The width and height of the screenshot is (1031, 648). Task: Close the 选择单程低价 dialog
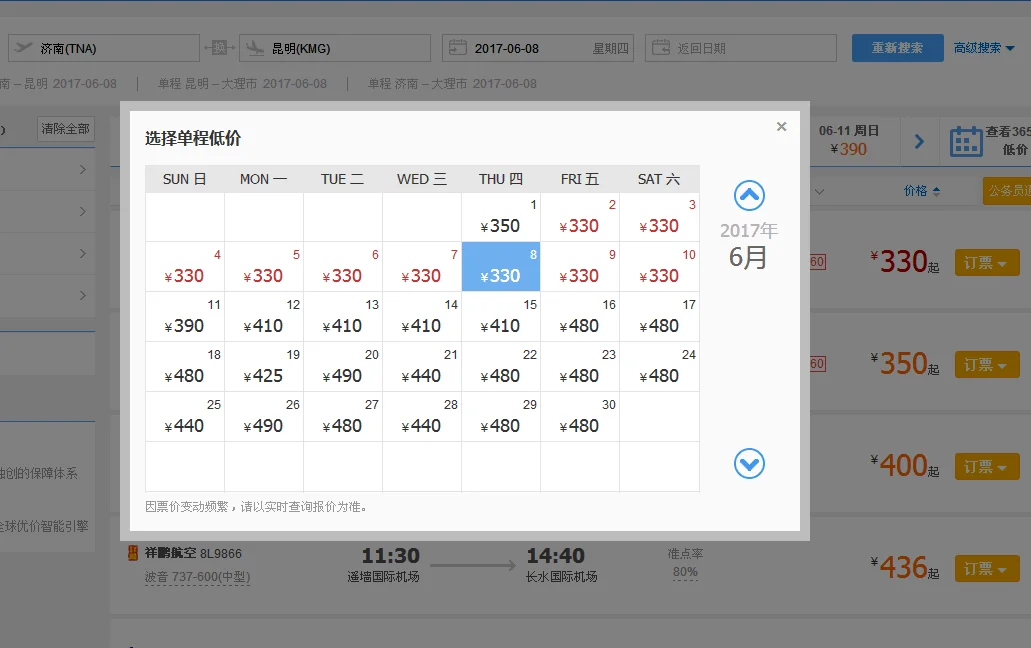pyautogui.click(x=781, y=126)
